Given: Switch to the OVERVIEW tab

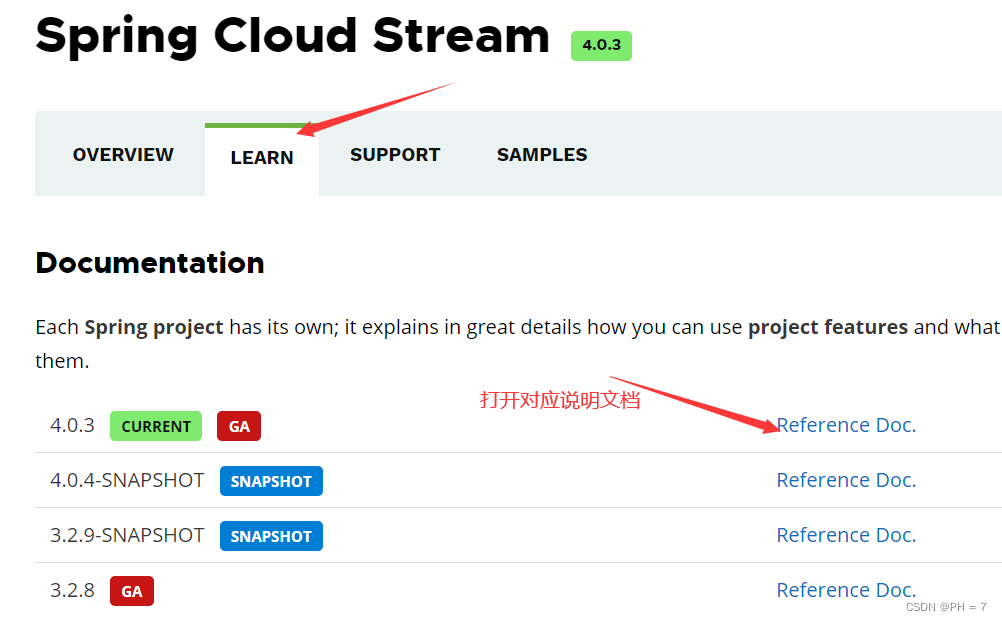Looking at the screenshot, I should (x=122, y=154).
